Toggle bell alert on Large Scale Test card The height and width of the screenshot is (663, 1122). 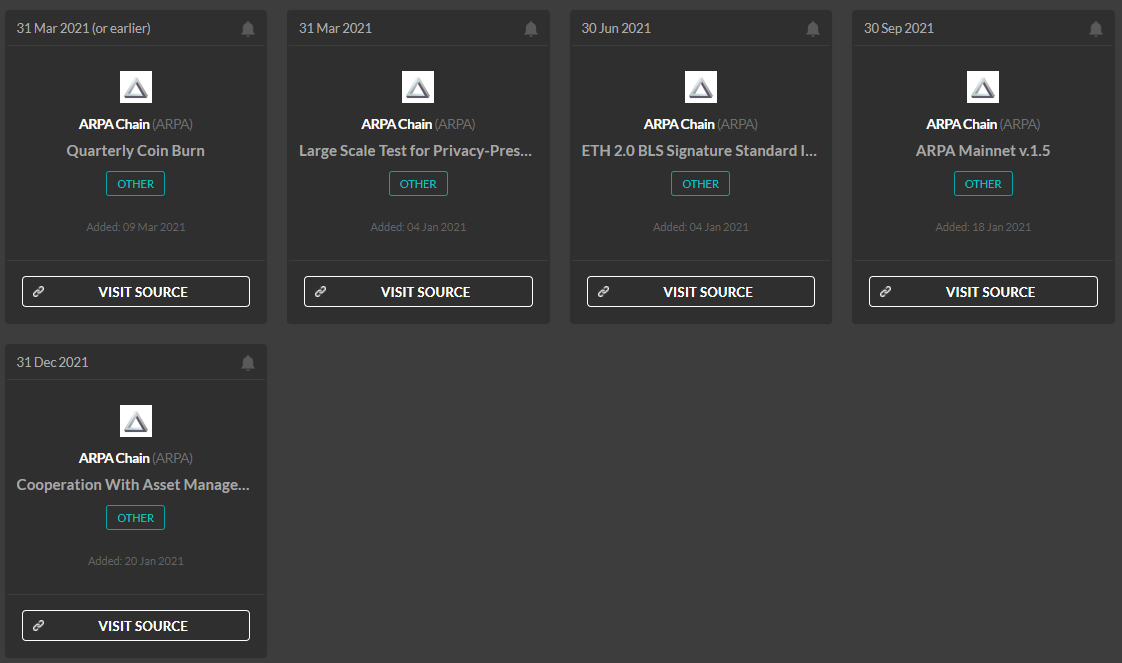pyautogui.click(x=530, y=29)
